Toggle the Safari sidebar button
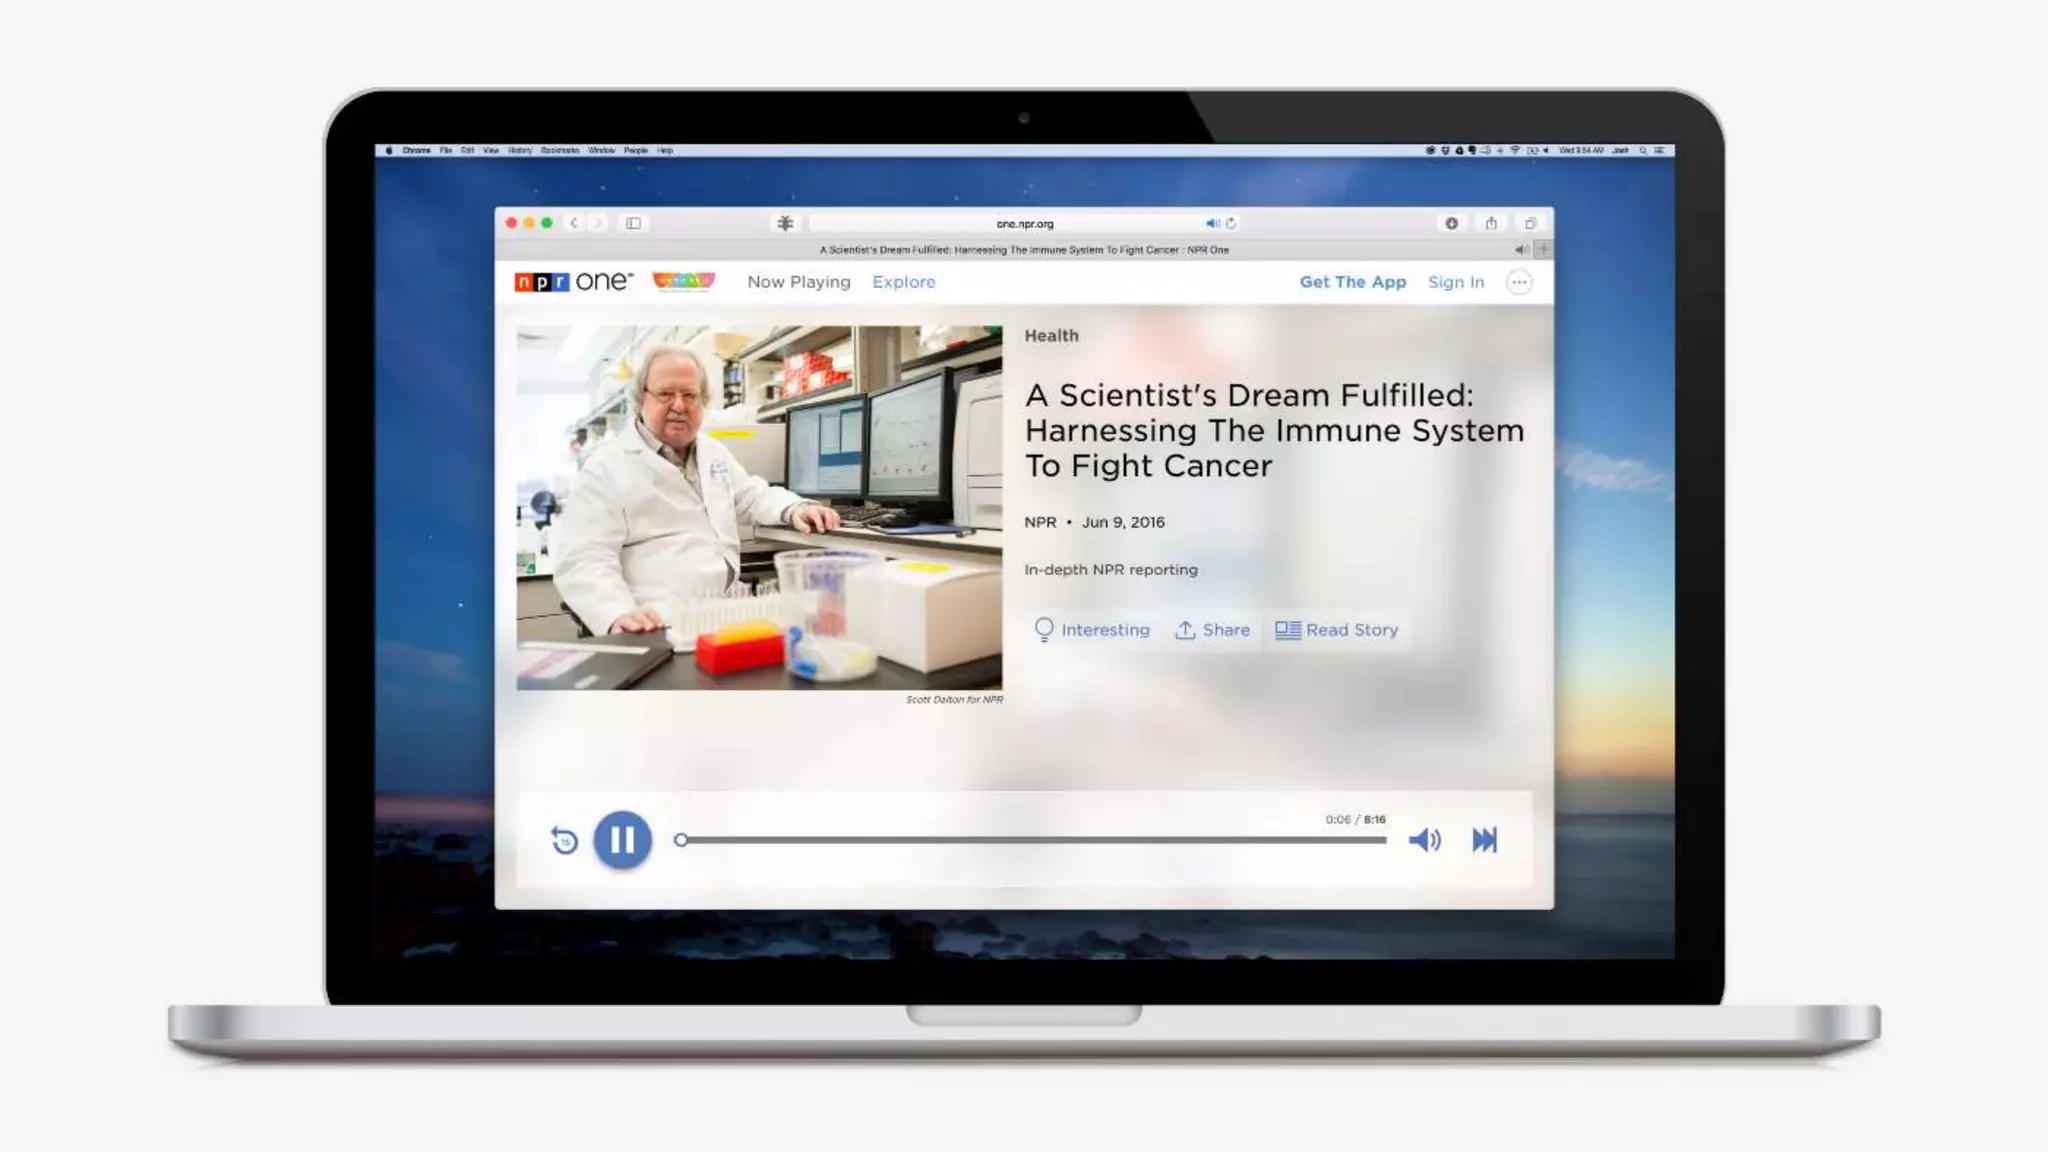Image resolution: width=2048 pixels, height=1152 pixels. pos(633,223)
